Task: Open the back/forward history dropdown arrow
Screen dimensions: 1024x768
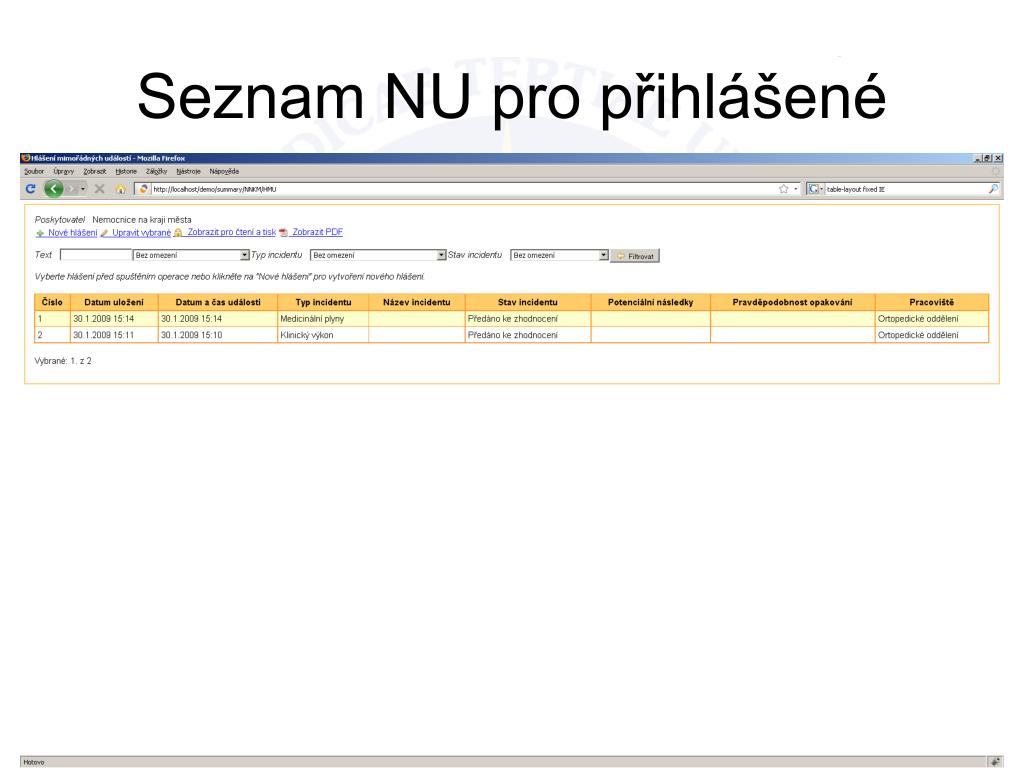Action: (x=83, y=189)
